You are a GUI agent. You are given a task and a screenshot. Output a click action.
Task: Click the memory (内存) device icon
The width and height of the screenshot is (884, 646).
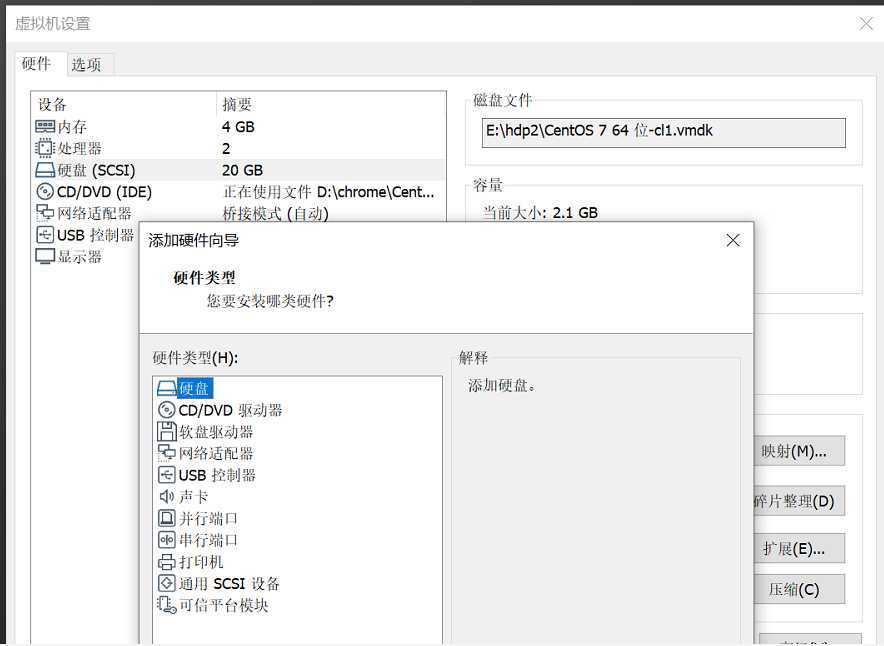(x=45, y=126)
